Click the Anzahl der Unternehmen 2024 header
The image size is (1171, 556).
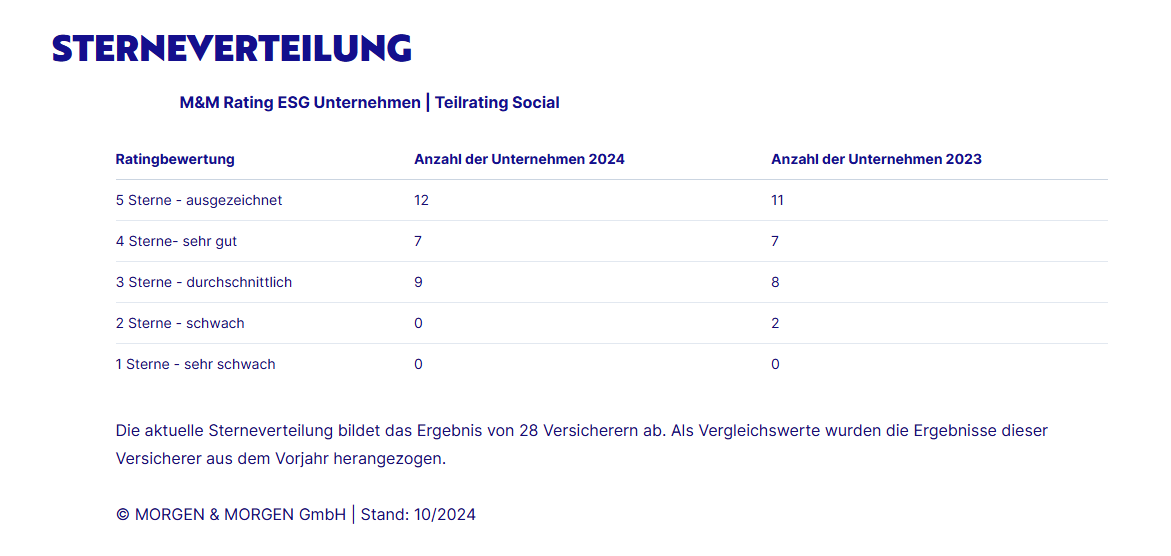click(x=519, y=159)
